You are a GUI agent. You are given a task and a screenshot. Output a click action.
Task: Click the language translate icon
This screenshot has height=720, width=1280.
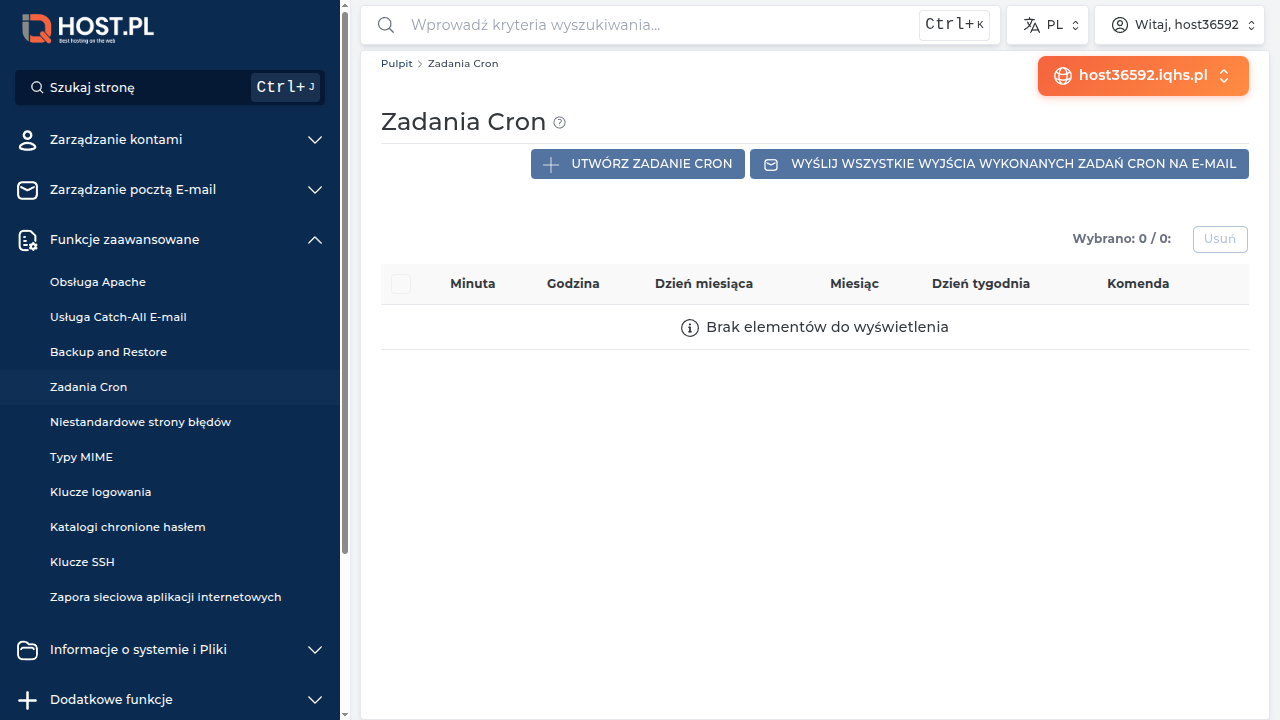tap(1032, 25)
